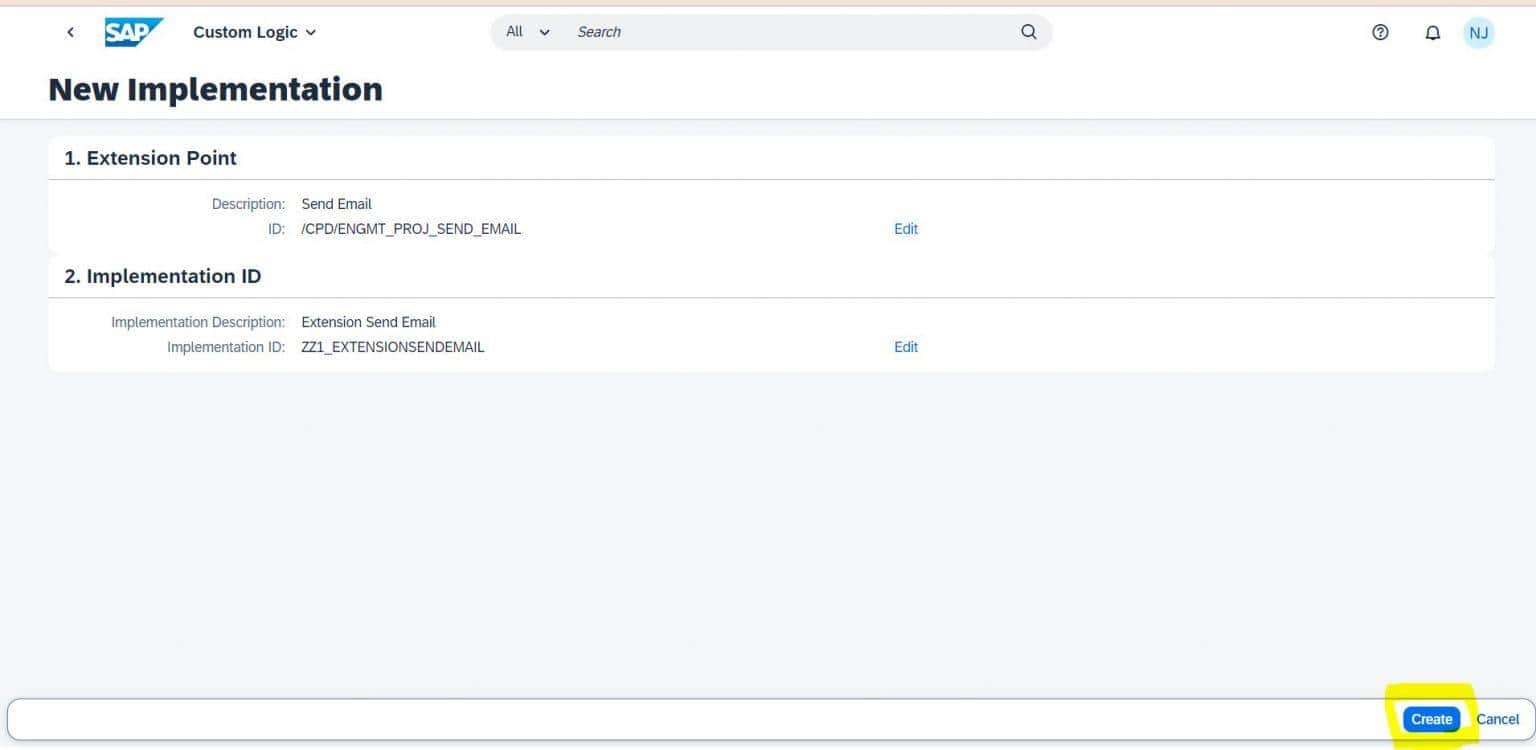This screenshot has height=750, width=1536.
Task: Edit the Send Email extension point
Action: [x=905, y=229]
